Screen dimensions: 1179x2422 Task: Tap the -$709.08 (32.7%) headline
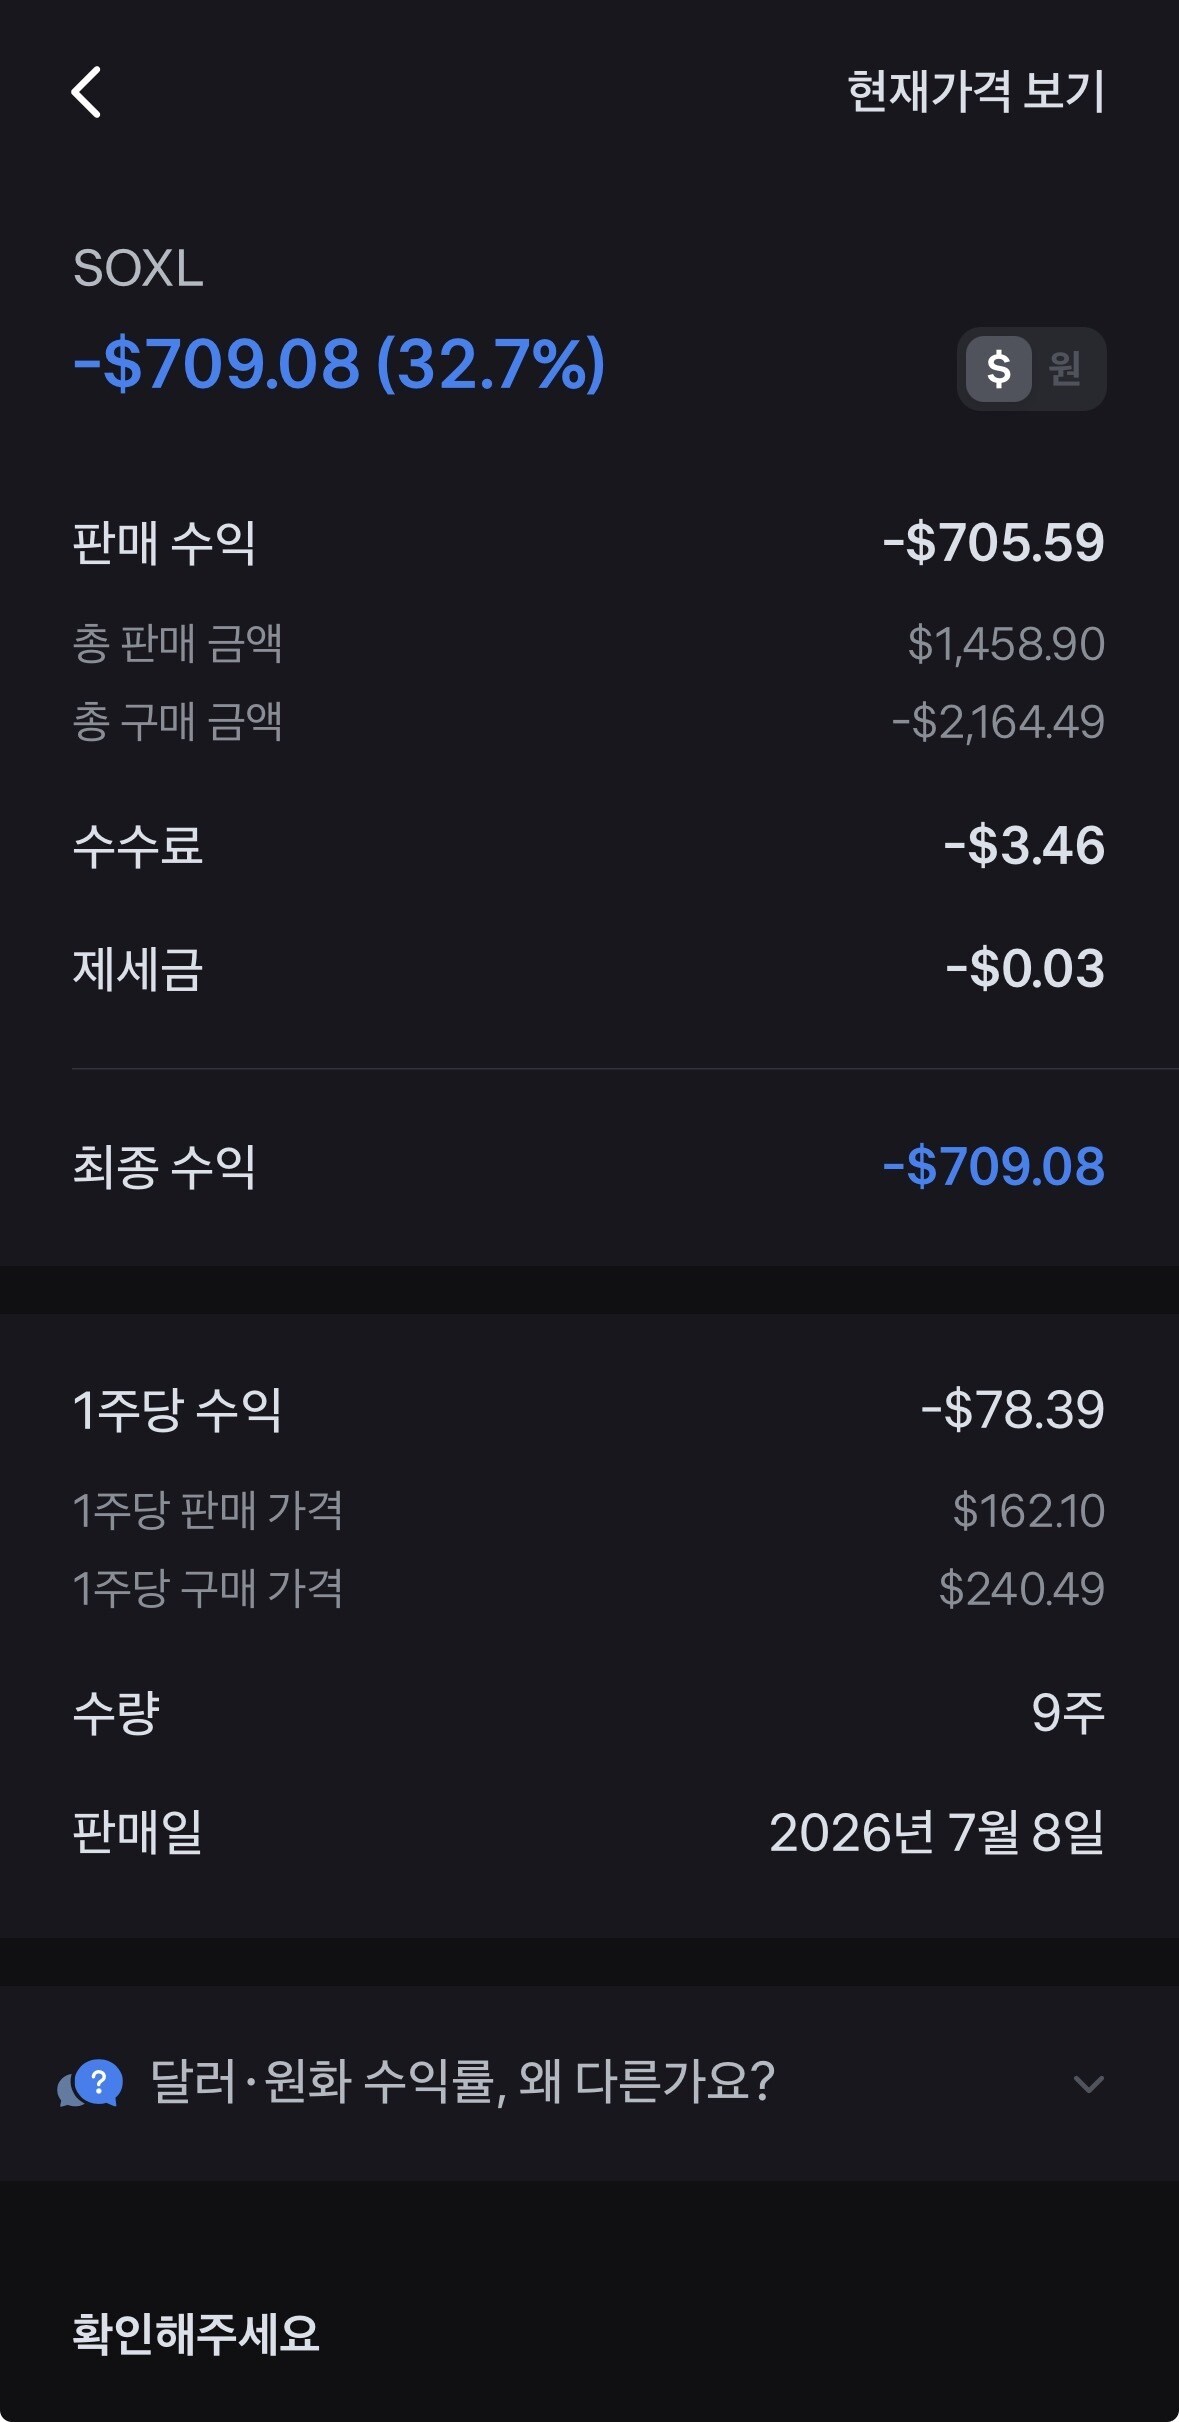pos(339,364)
